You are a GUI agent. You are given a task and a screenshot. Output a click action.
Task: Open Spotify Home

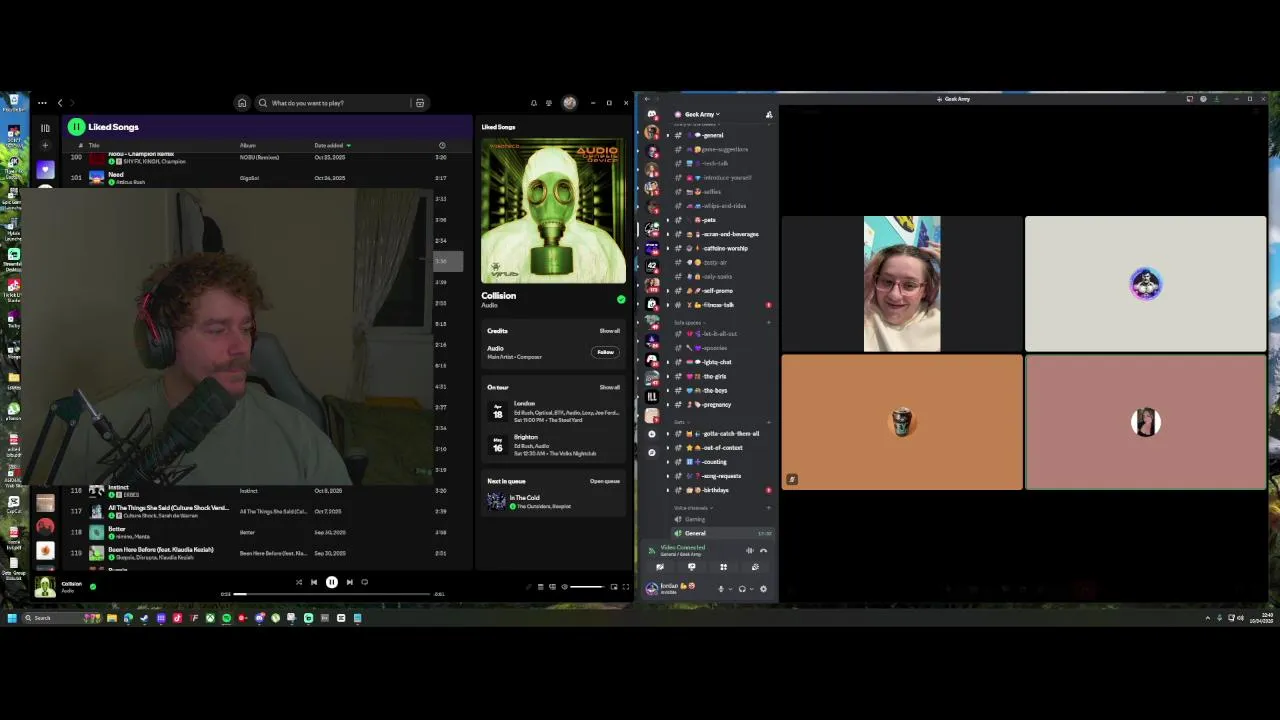pos(242,103)
